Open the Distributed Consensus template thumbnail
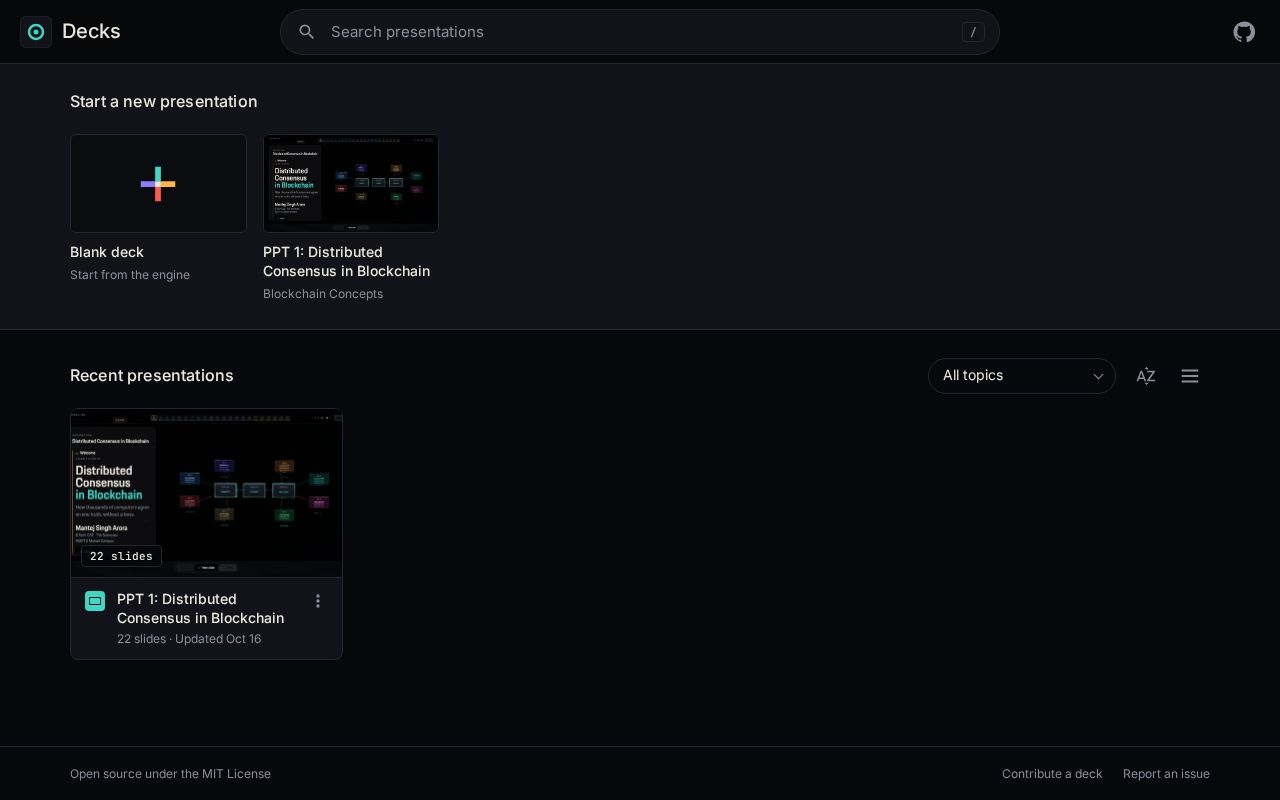1280x800 pixels. point(351,184)
